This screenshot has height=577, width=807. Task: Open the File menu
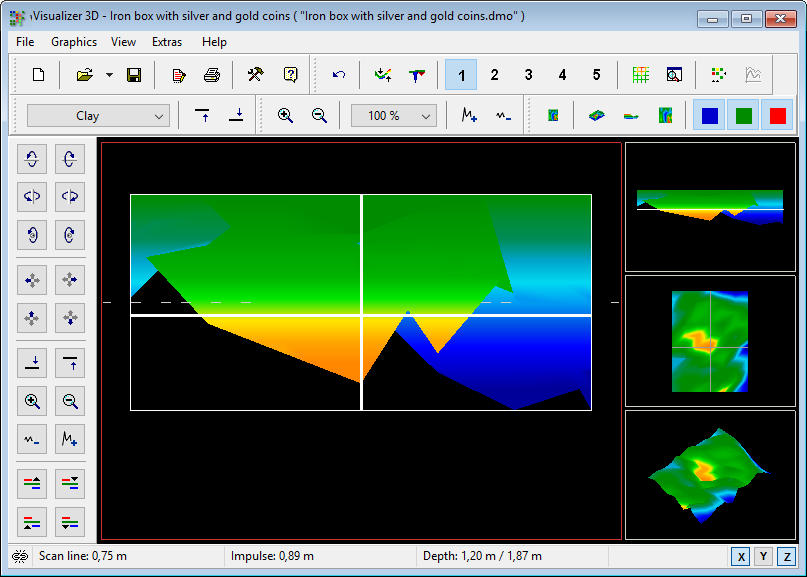pos(25,42)
